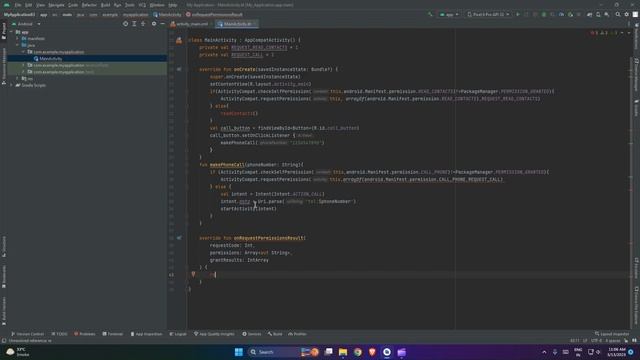Select com.example.myapplication (test) package row
This screenshot has height=360, width=640.
coord(87,72)
